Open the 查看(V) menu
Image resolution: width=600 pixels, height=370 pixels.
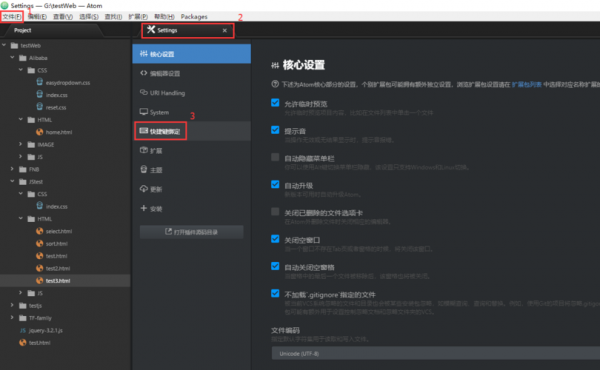point(63,17)
